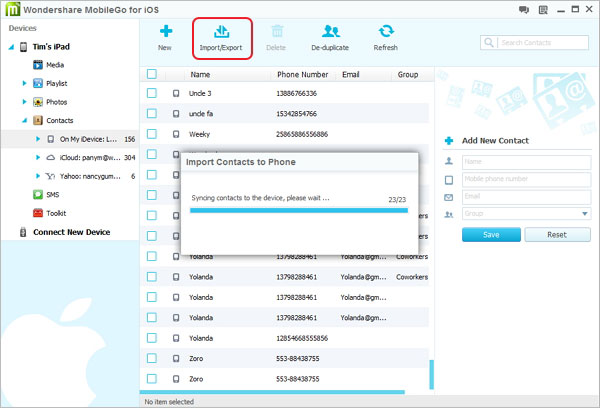This screenshot has height=408, width=600.
Task: Focus the Name input field
Action: pos(527,162)
